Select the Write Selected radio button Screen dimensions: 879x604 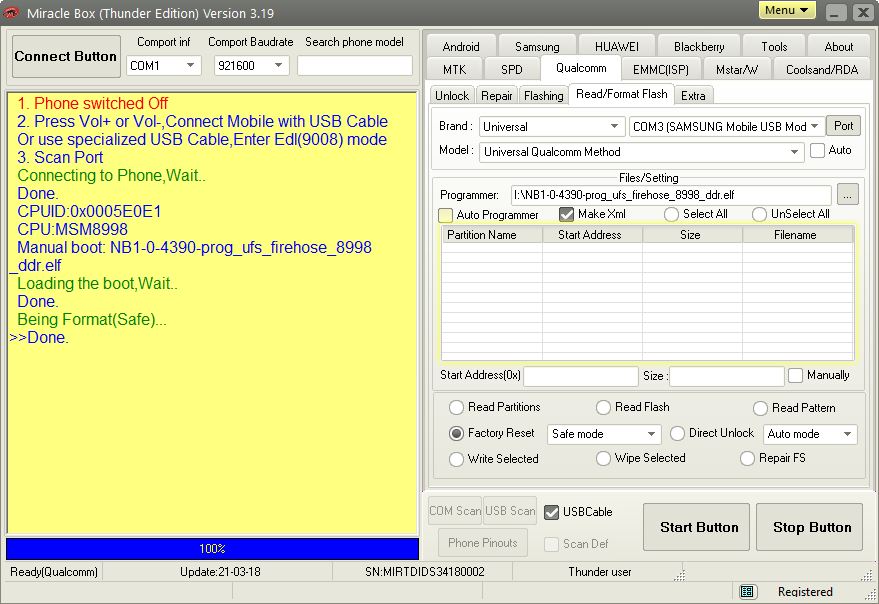pyautogui.click(x=456, y=459)
